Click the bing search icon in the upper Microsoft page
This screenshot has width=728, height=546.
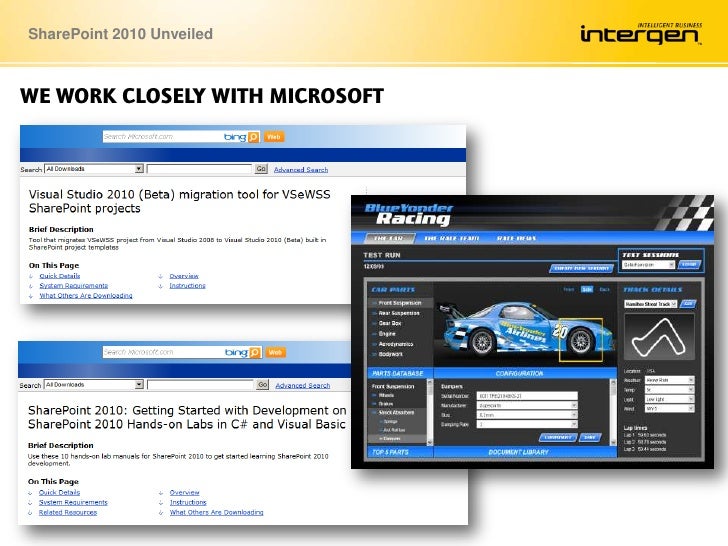coord(254,137)
